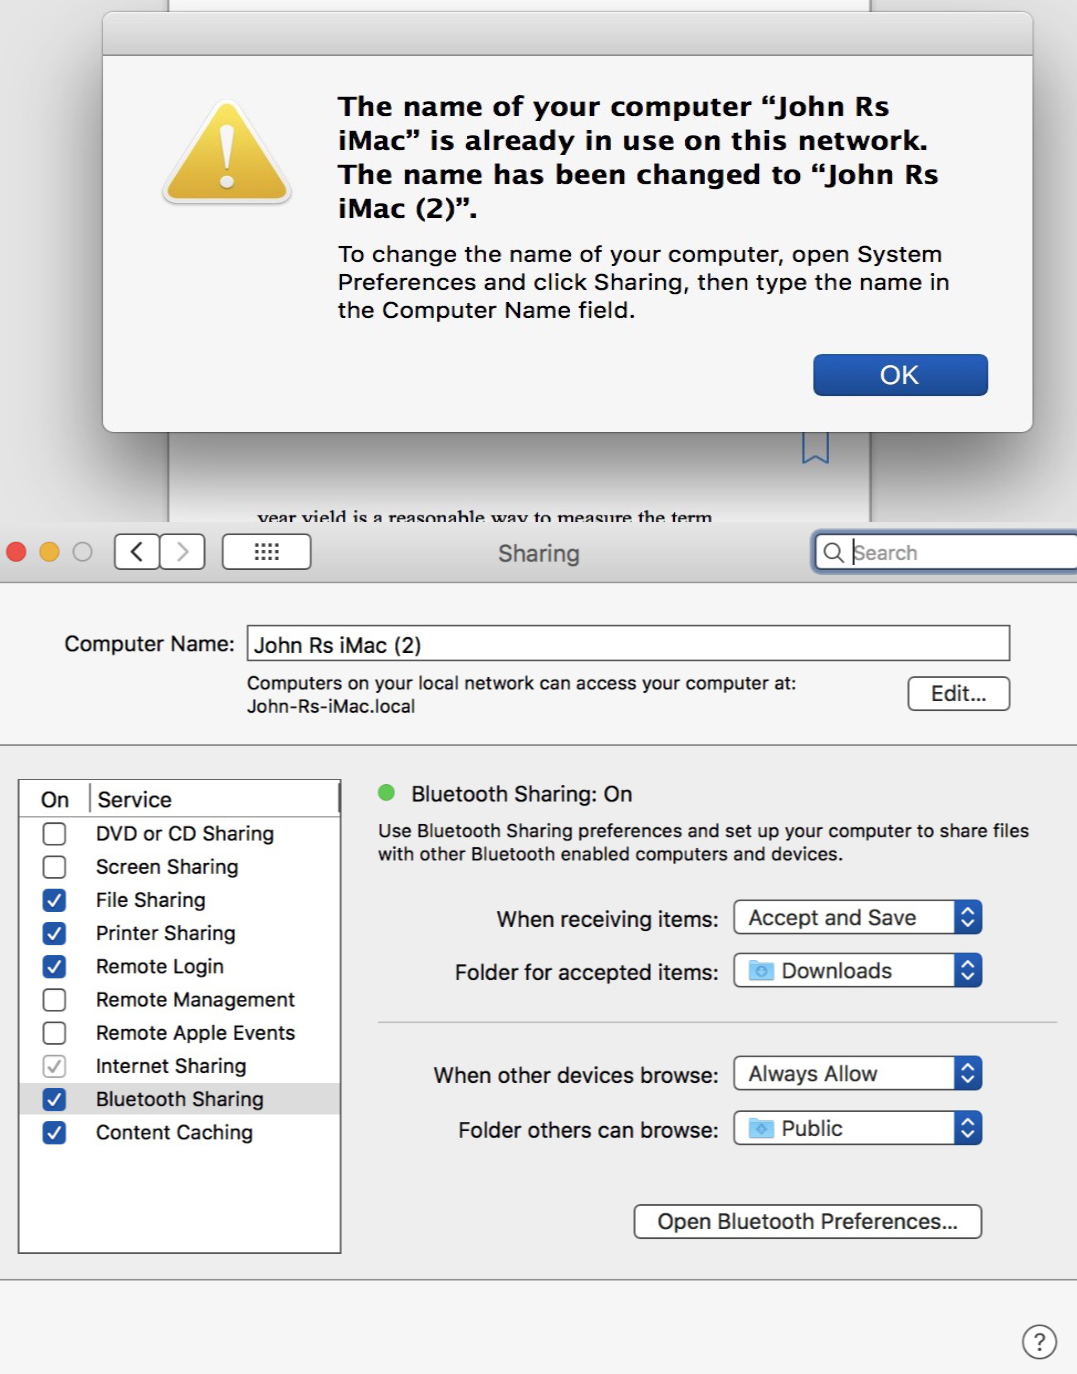Enable Remote Management checkbox
This screenshot has width=1077, height=1374.
(x=55, y=1000)
